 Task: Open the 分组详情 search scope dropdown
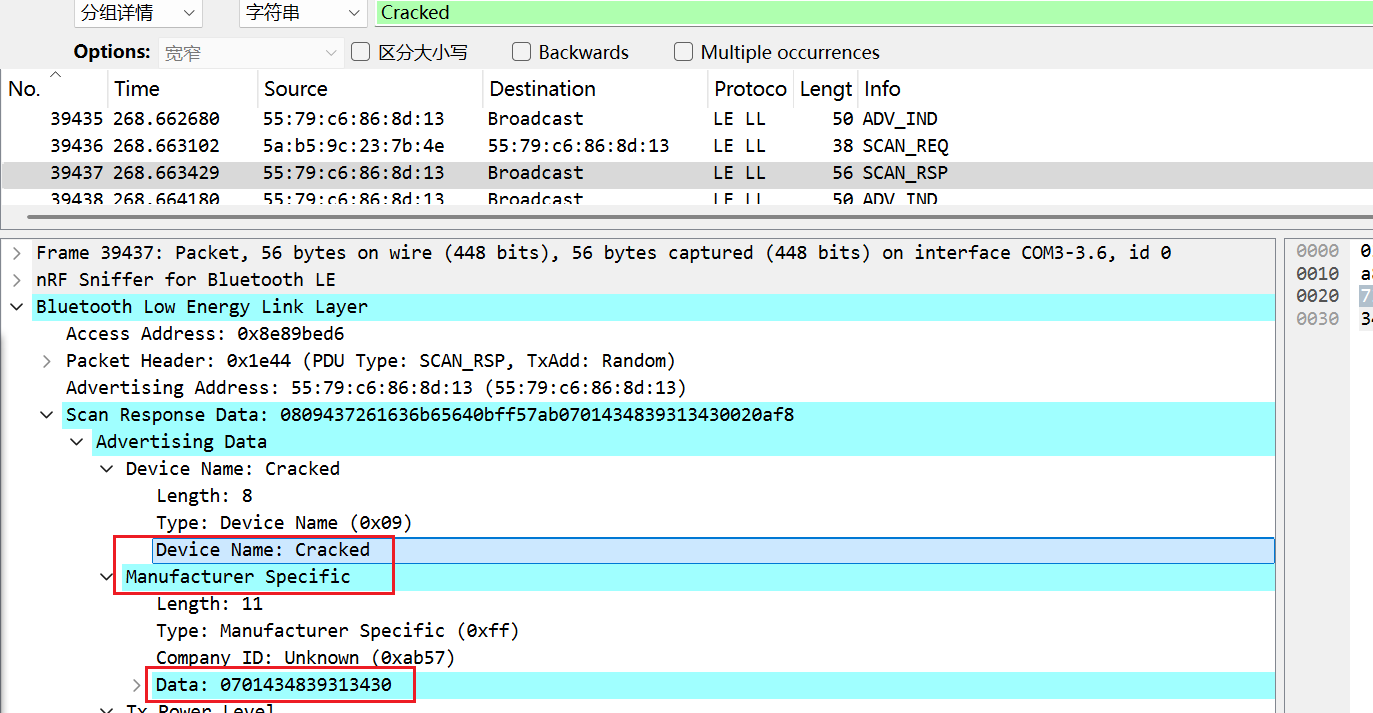pyautogui.click(x=138, y=13)
